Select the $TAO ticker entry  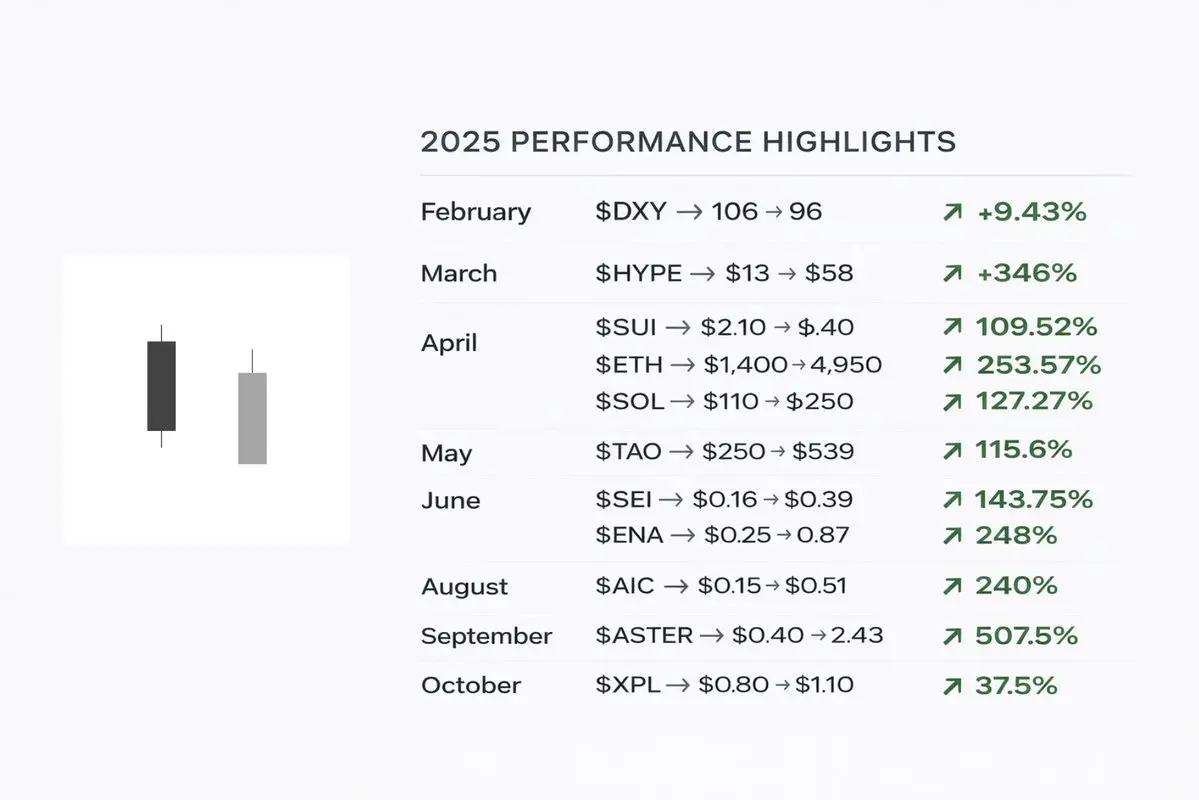[628, 451]
